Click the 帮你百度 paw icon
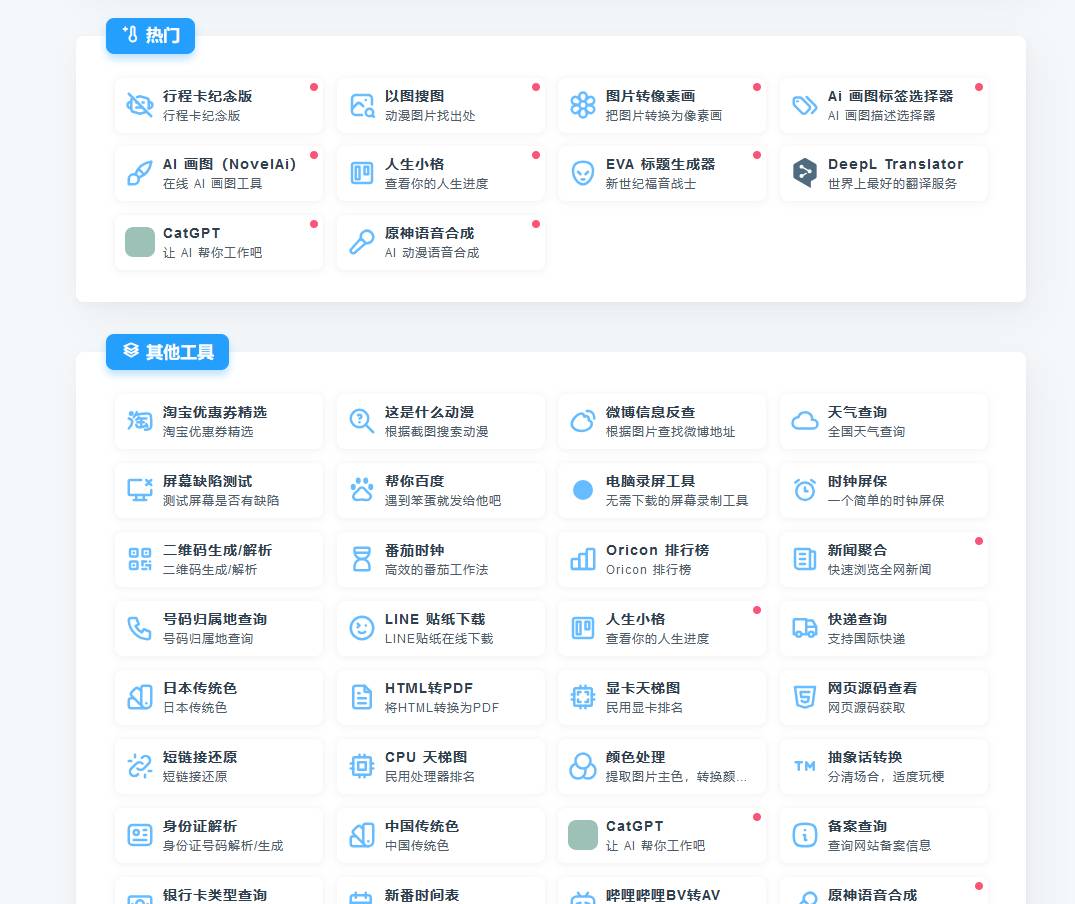The width and height of the screenshot is (1075, 904). (x=362, y=490)
